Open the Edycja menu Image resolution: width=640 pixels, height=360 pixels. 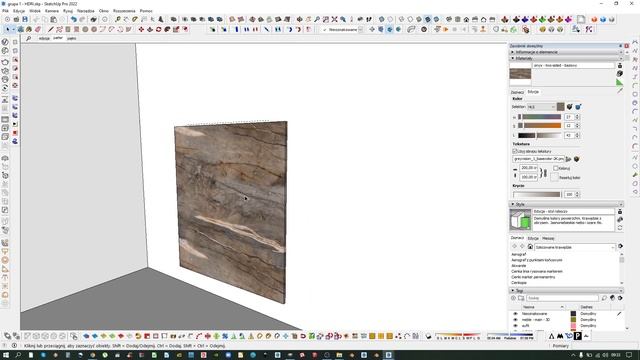[x=19, y=11]
